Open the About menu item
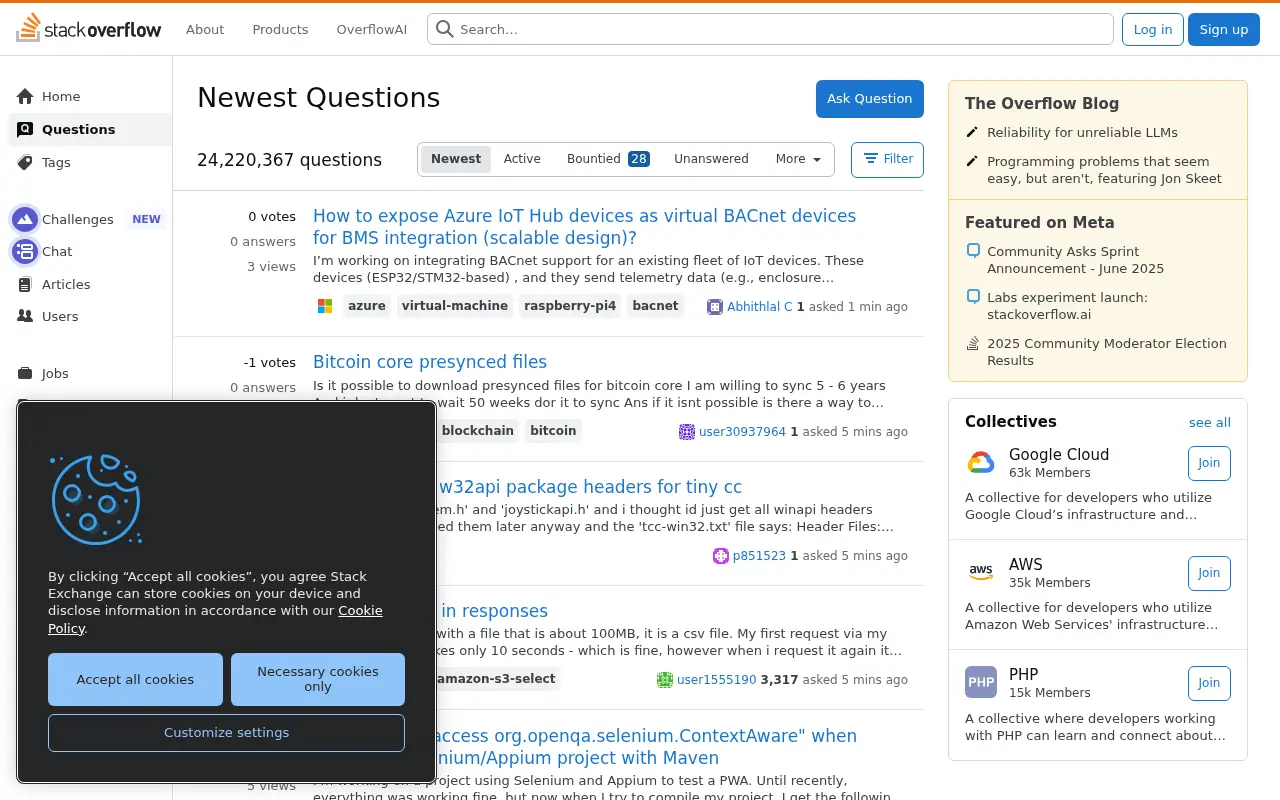This screenshot has height=800, width=1280. tap(205, 29)
